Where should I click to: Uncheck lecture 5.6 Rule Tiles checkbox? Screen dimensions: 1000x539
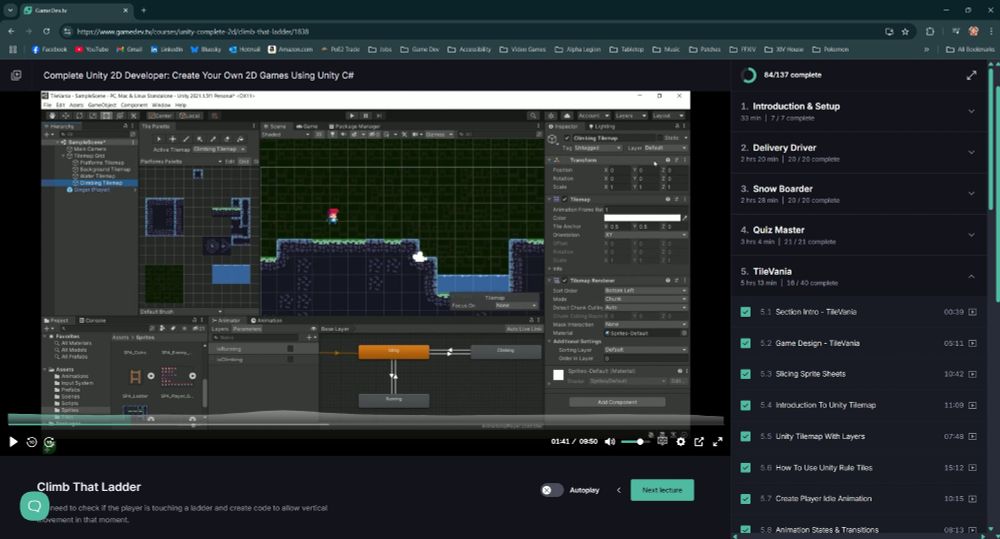746,468
